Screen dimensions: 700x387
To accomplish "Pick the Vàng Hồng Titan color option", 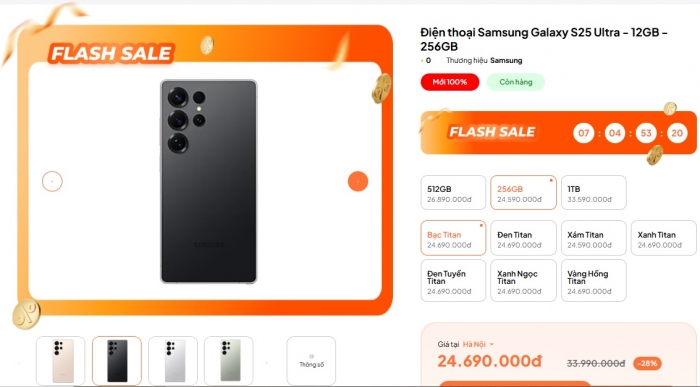I will click(x=594, y=281).
